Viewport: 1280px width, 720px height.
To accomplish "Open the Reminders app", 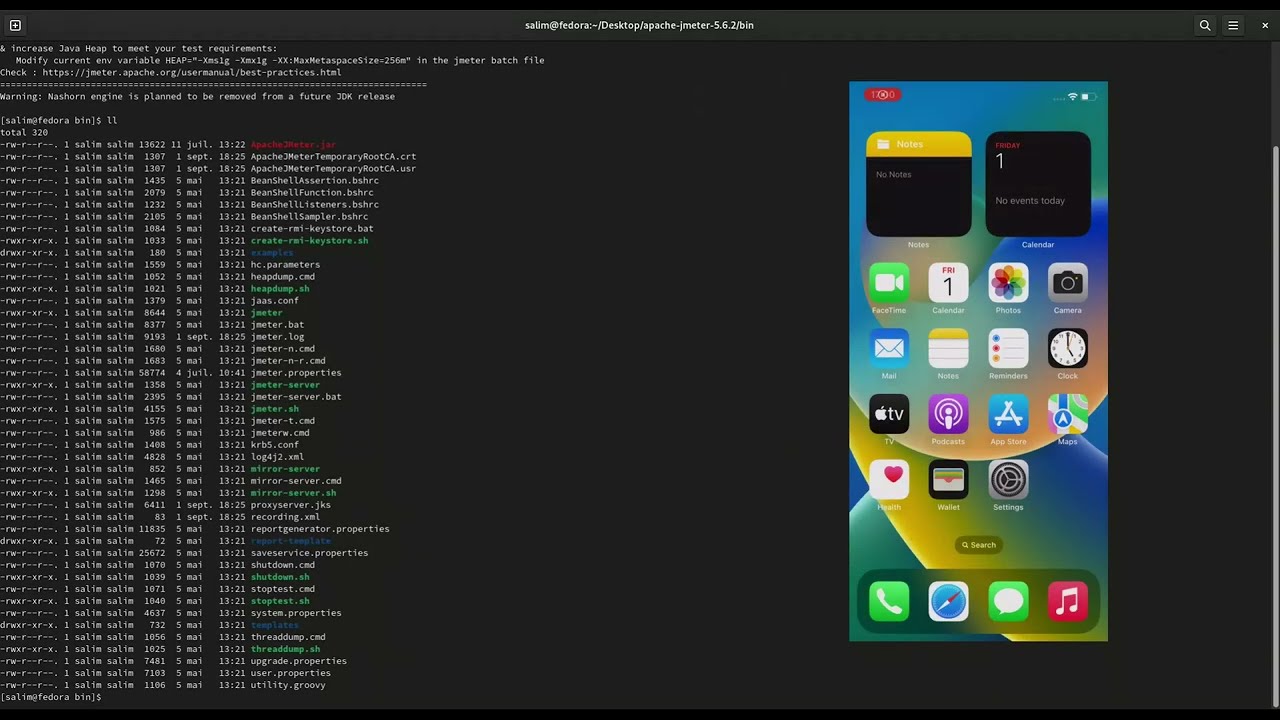I will (1008, 348).
